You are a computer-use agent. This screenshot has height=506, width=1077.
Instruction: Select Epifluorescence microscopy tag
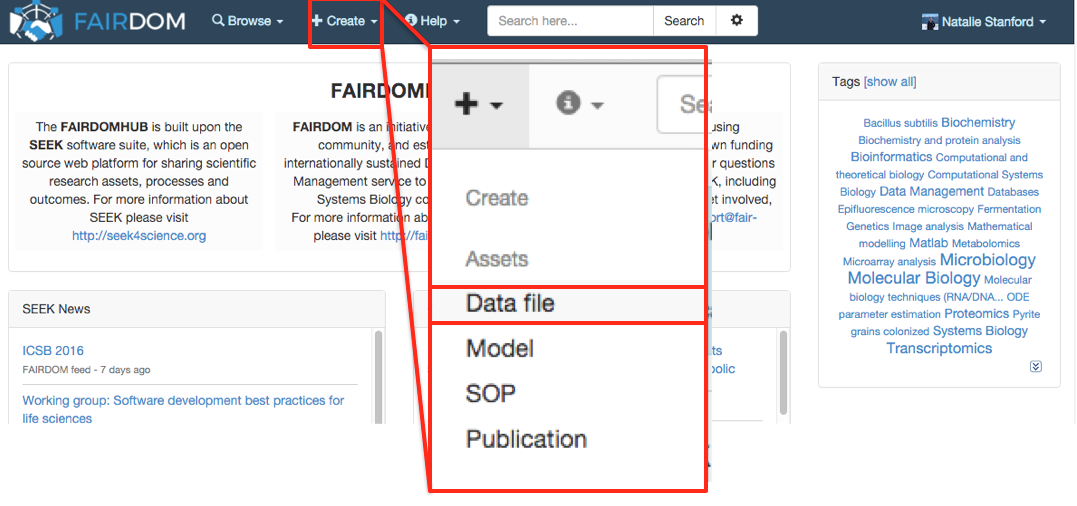coord(906,209)
